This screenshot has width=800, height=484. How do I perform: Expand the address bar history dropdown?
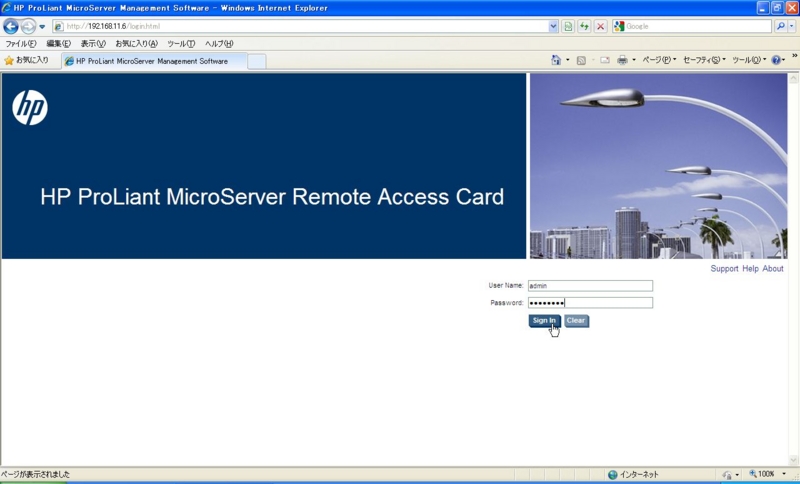coord(554,26)
